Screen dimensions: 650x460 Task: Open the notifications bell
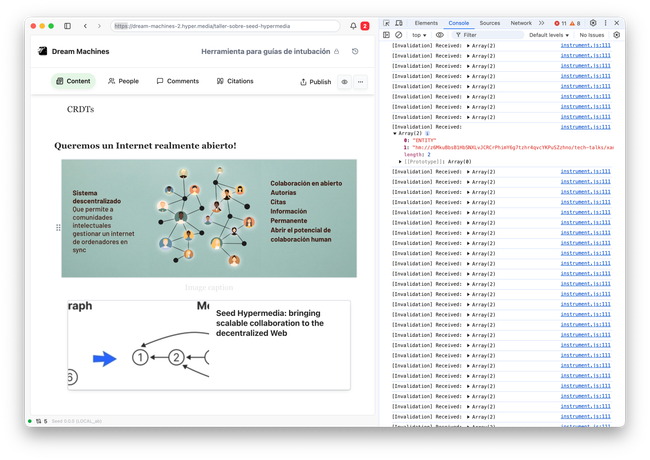point(353,26)
